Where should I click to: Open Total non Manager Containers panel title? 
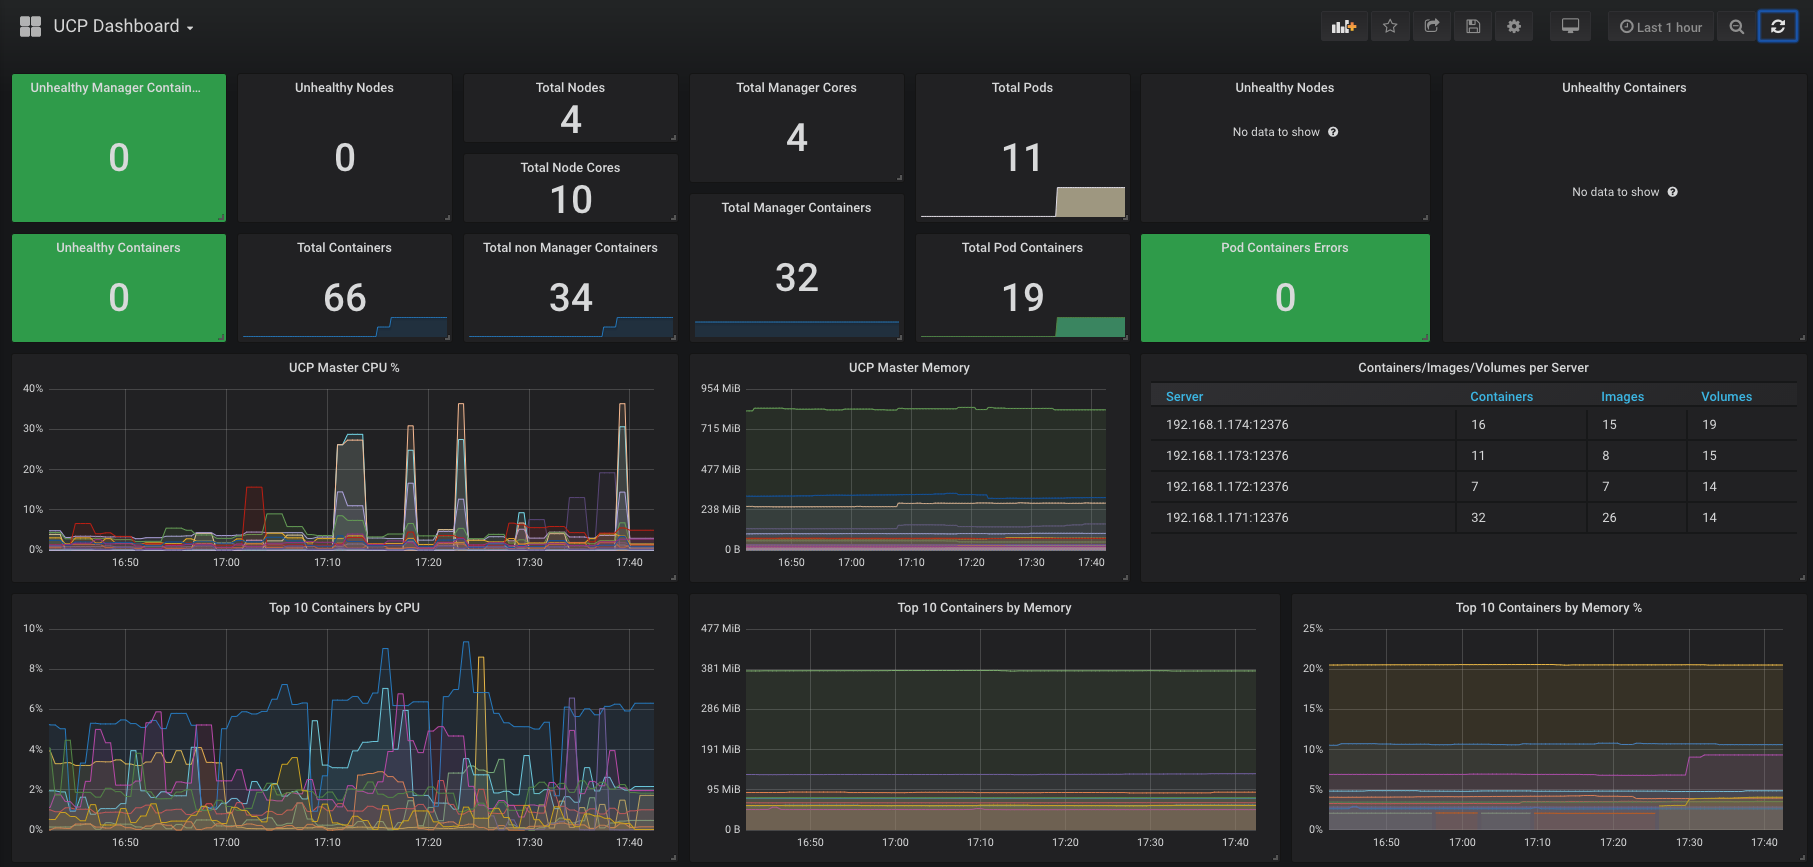(570, 248)
